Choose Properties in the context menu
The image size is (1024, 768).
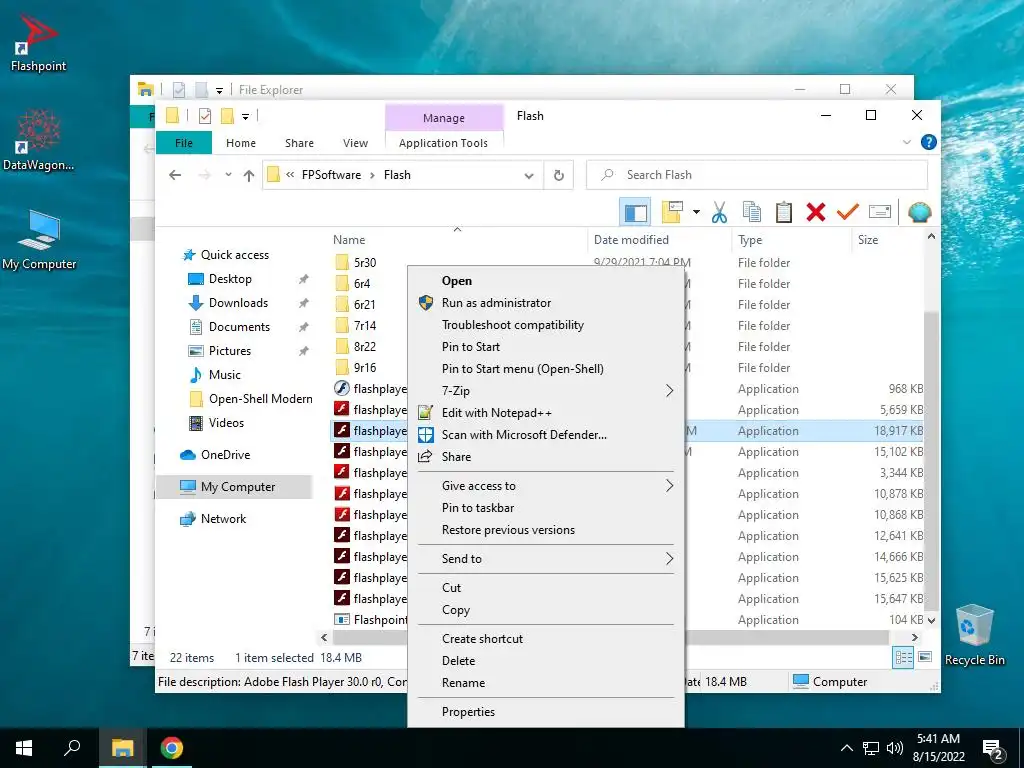pos(545,712)
